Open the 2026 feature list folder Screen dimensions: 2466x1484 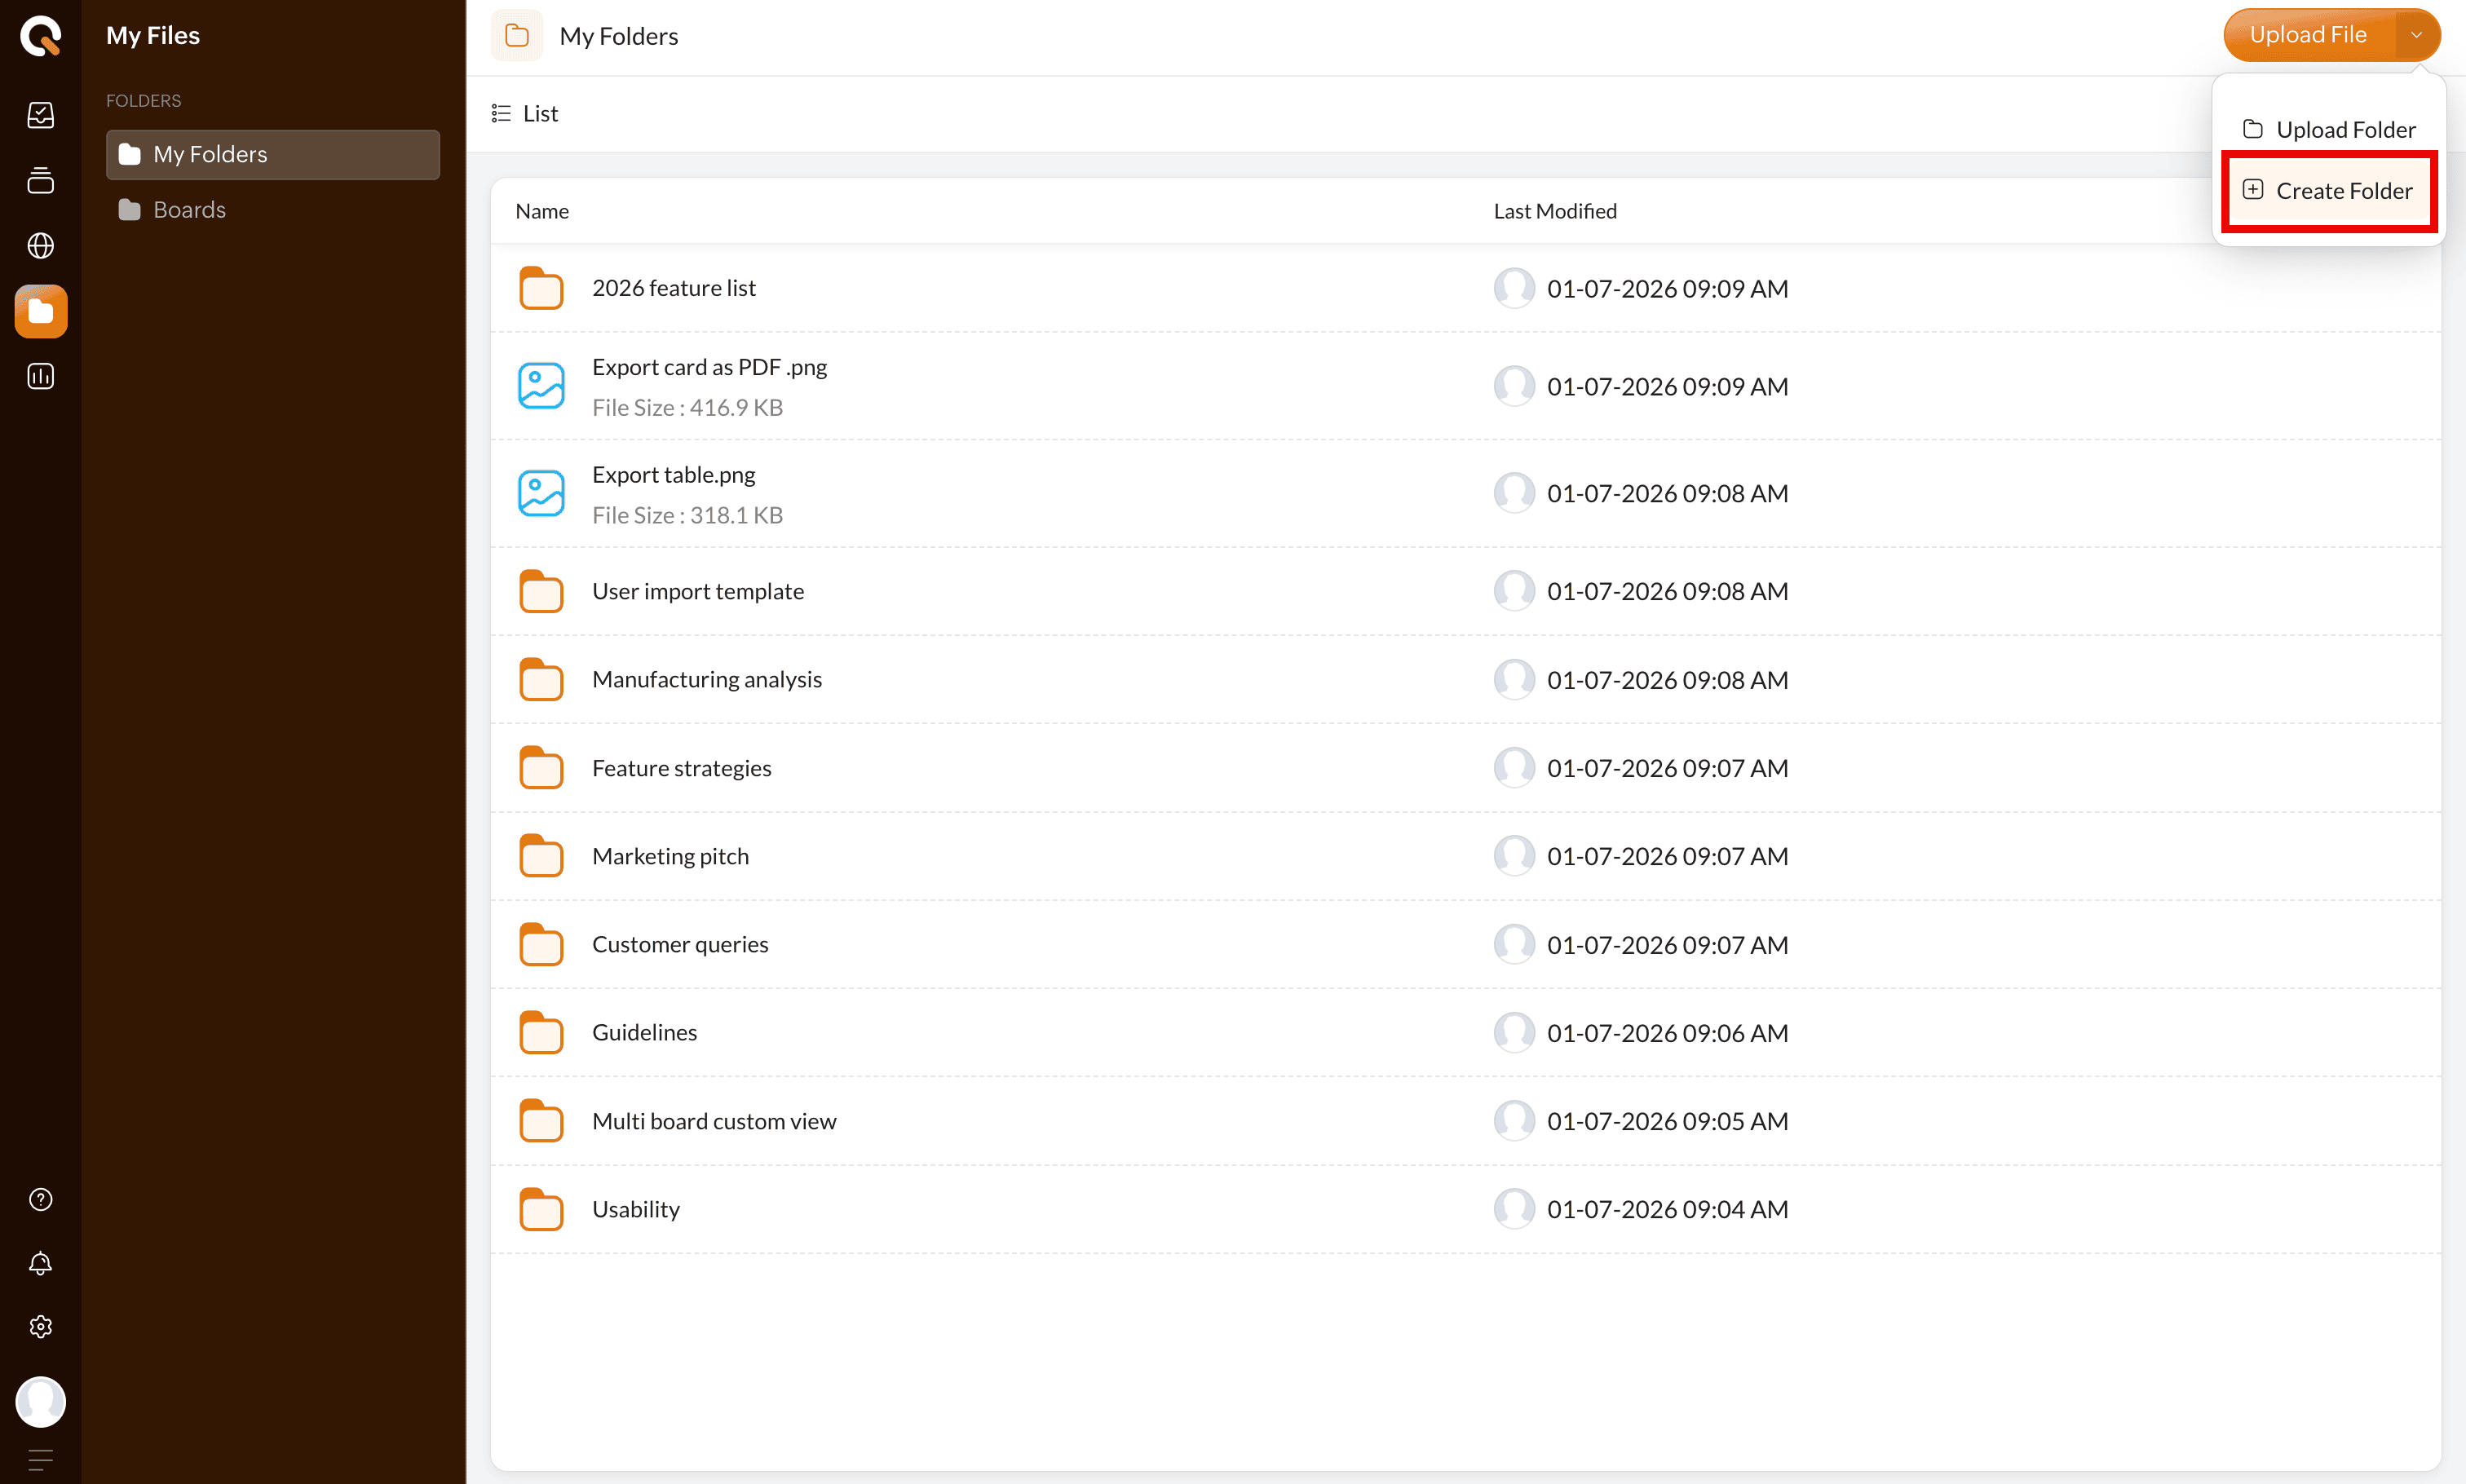(x=673, y=288)
